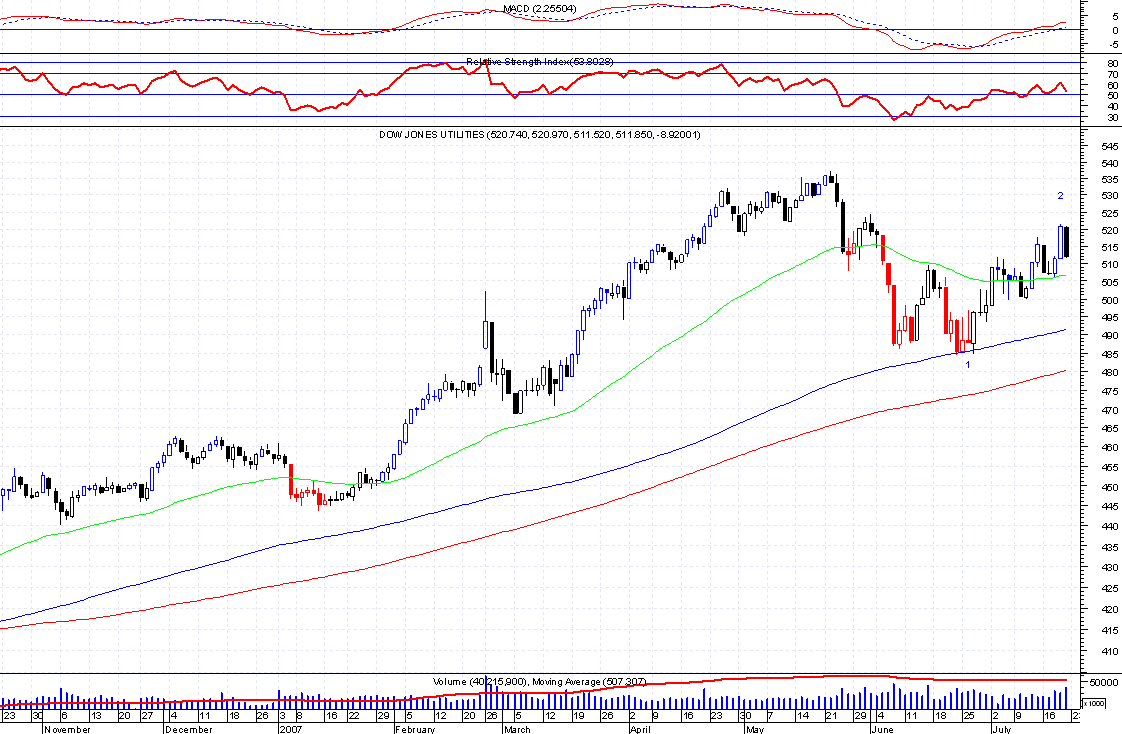
Task: Click the DOW JONES UTILITIES chart title
Action: pos(540,134)
